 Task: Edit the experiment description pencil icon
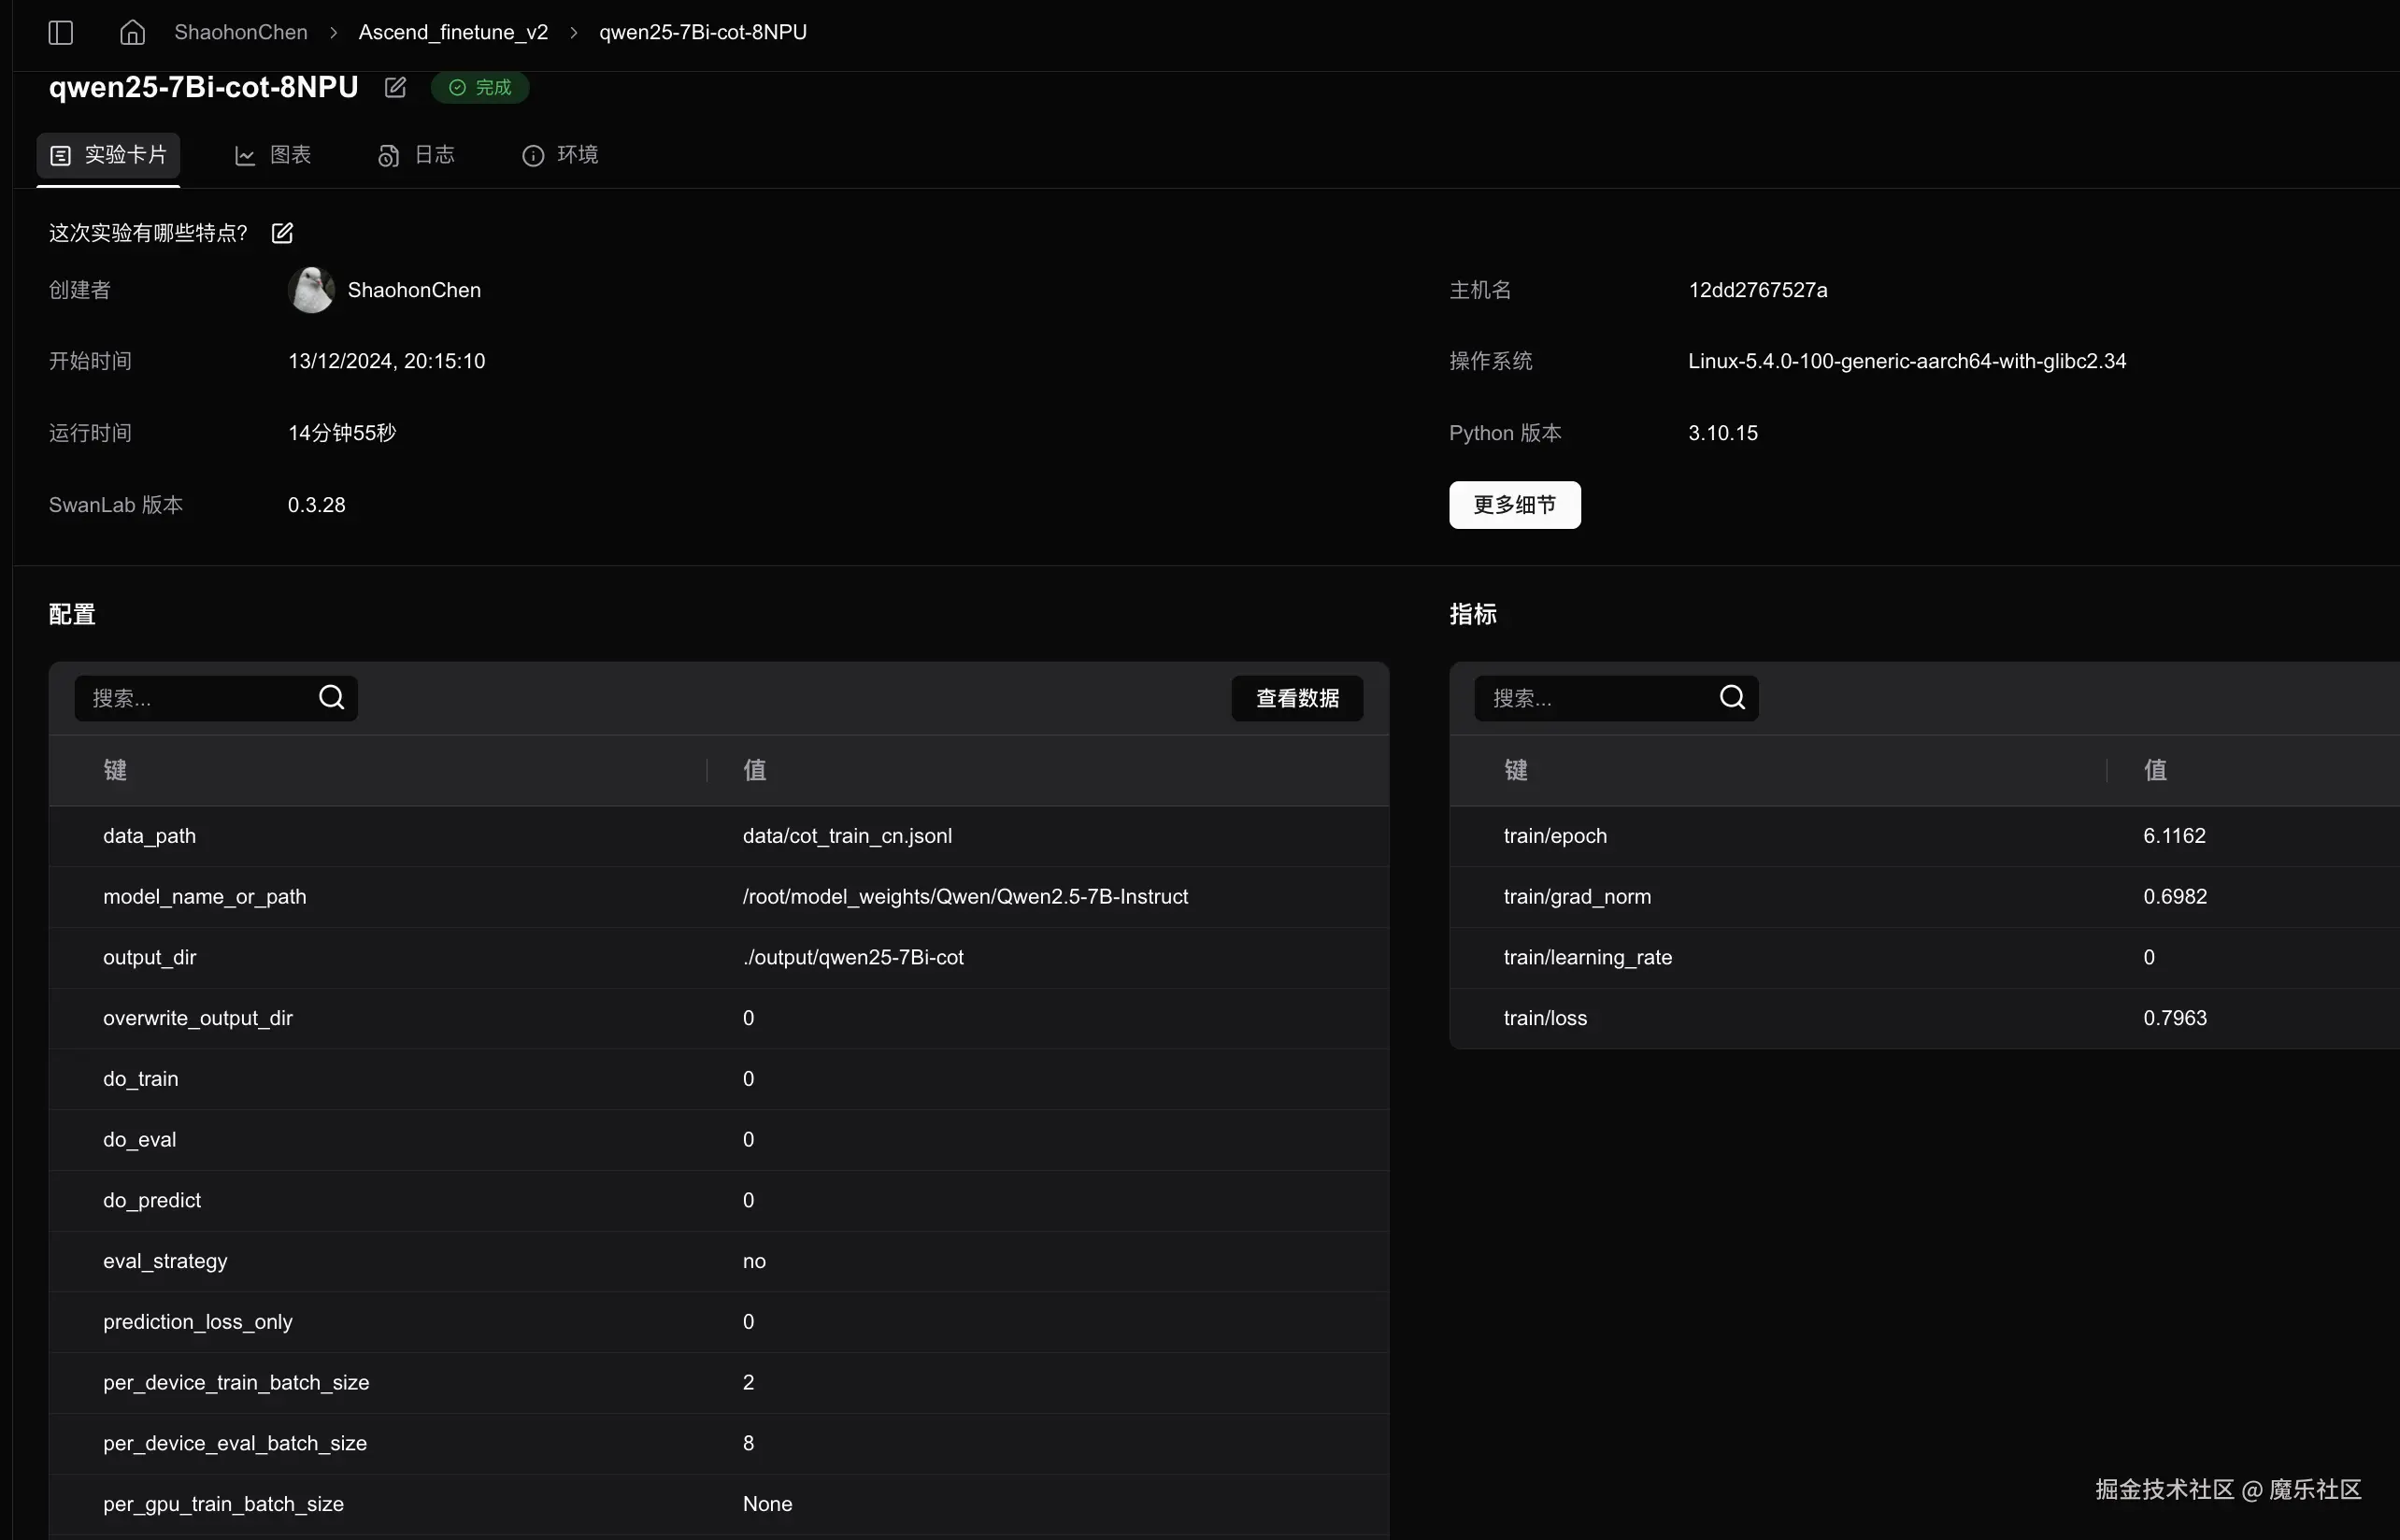282,233
